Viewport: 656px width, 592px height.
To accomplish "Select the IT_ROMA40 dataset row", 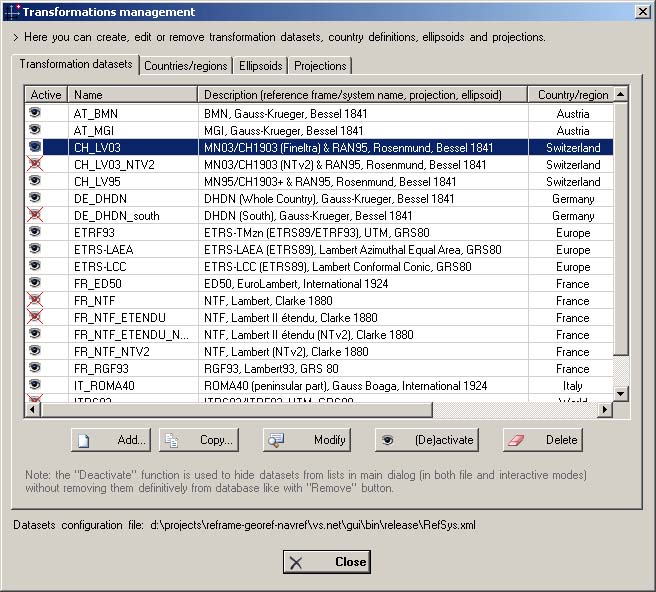I will [104, 386].
